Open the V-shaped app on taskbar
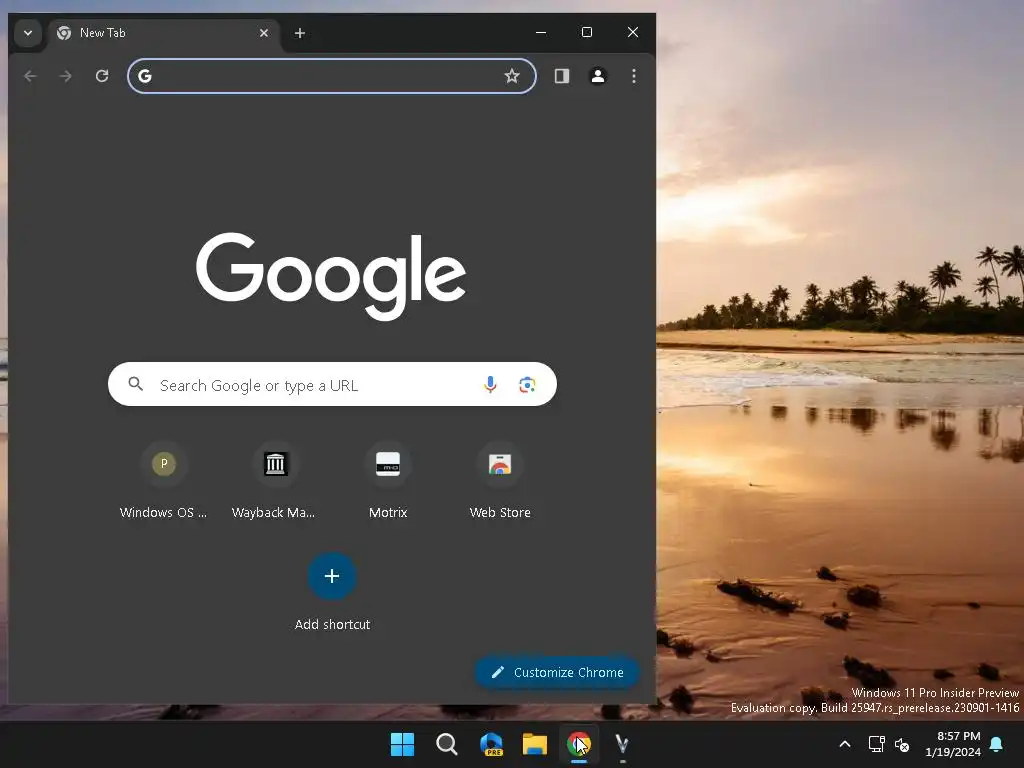 [622, 744]
